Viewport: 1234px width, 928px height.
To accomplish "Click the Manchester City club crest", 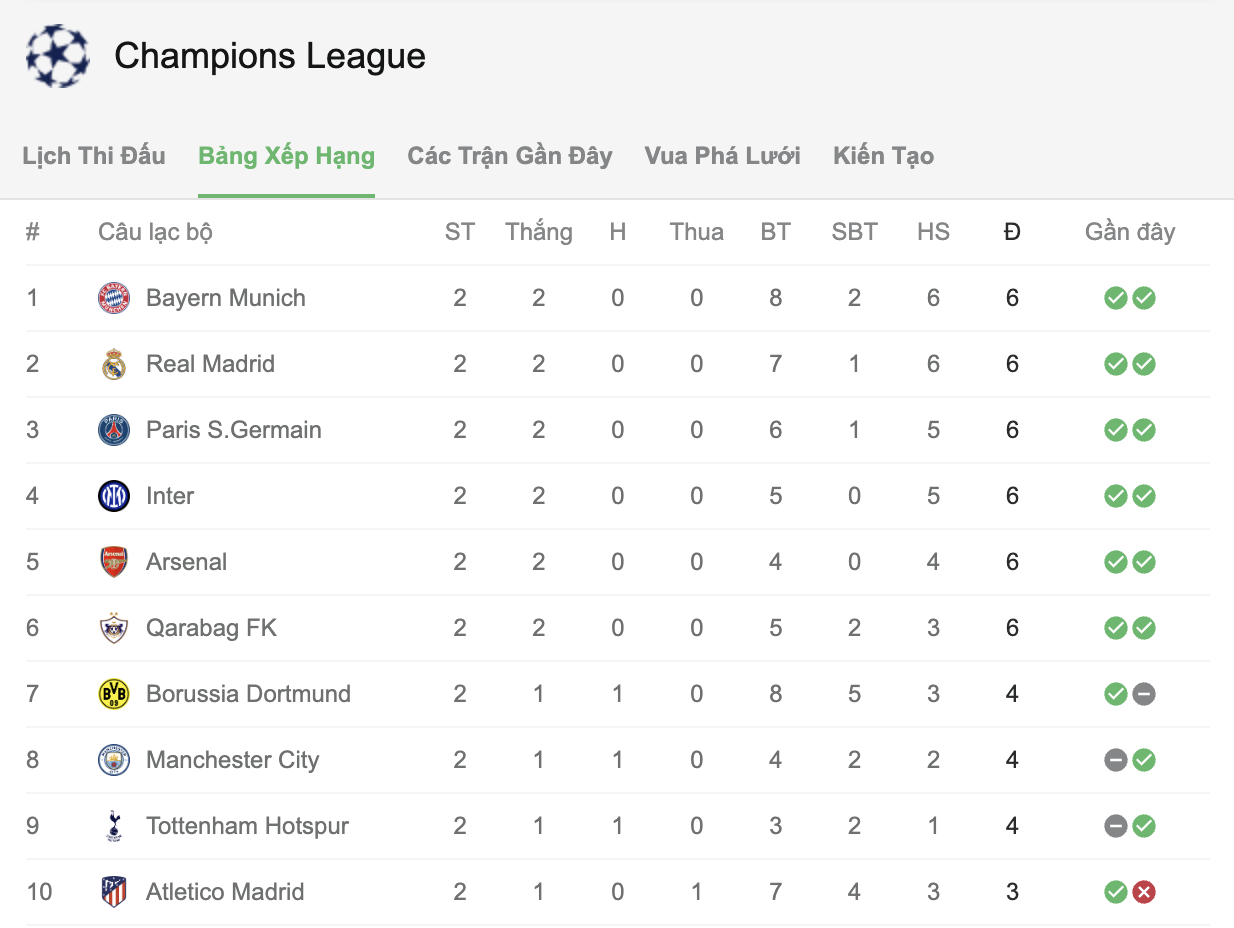I will 114,760.
